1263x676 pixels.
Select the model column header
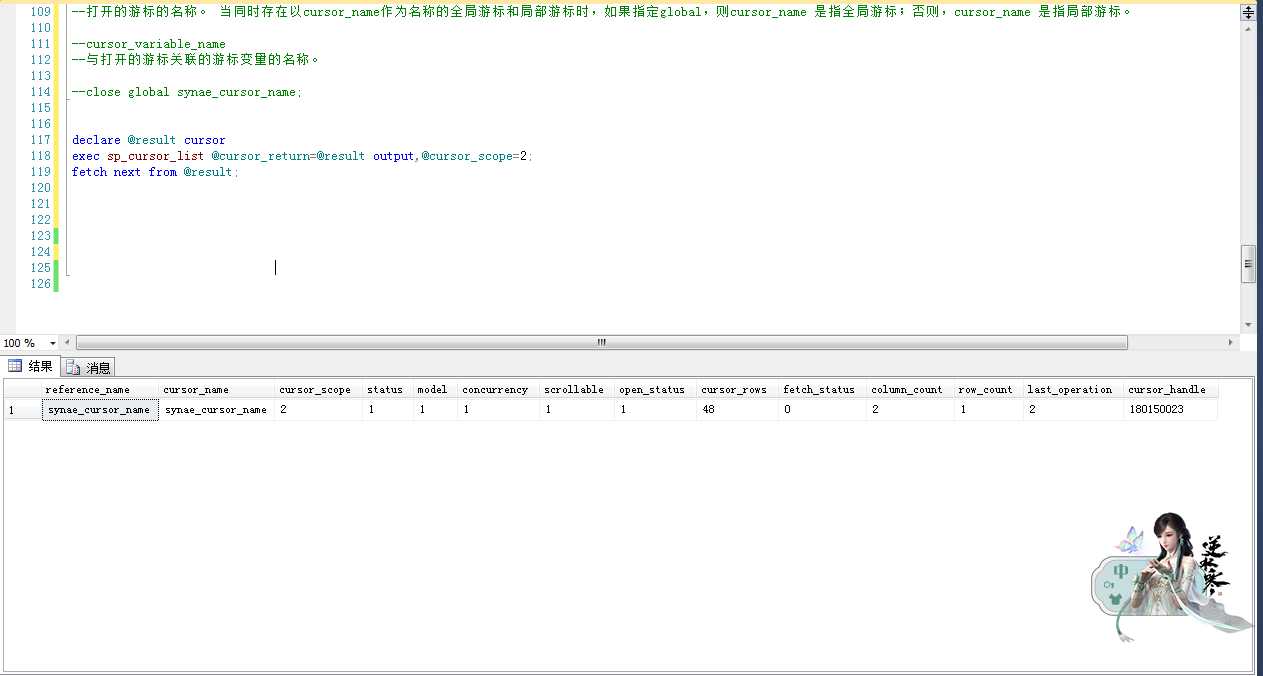(x=435, y=390)
